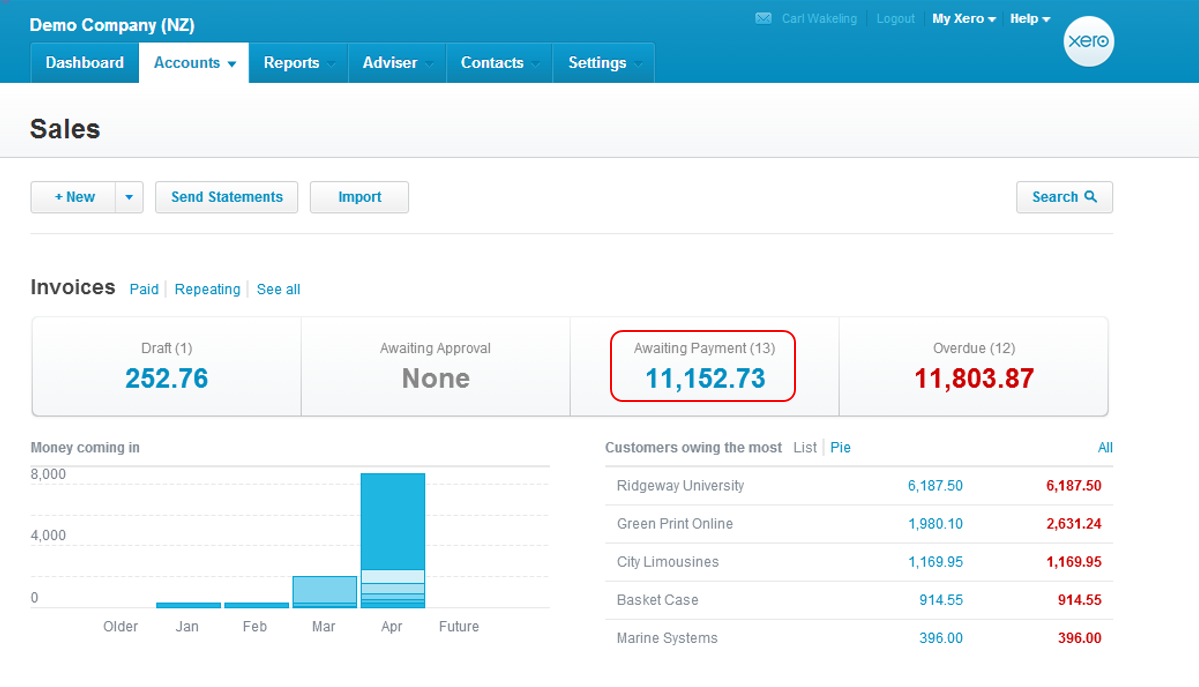Expand the Help dropdown
The height and width of the screenshot is (687, 1199).
[x=1030, y=18]
